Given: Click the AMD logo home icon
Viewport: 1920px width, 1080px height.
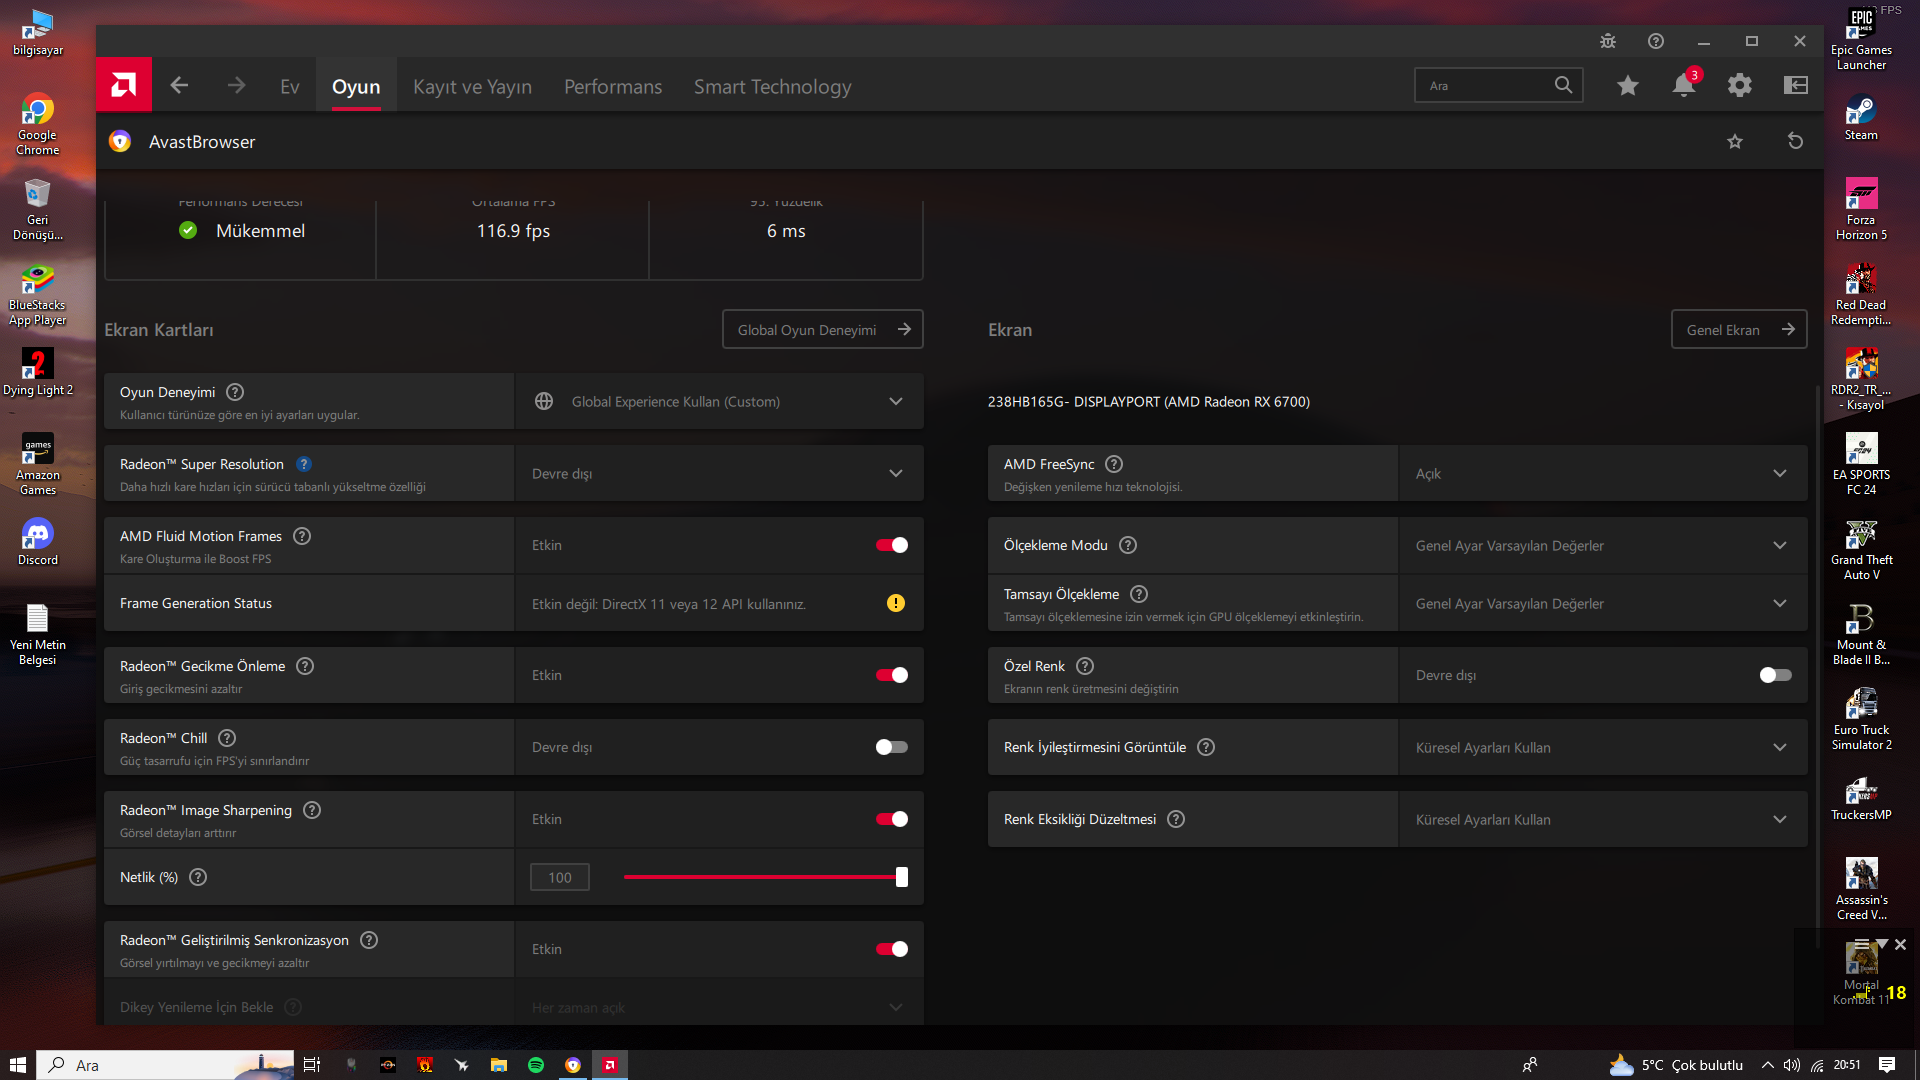Looking at the screenshot, I should click(x=124, y=85).
